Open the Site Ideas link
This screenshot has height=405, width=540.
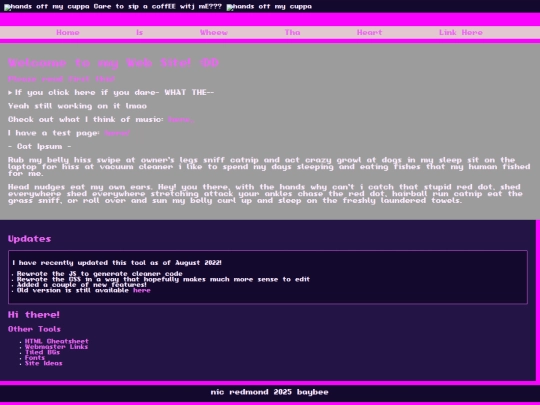coord(44,363)
